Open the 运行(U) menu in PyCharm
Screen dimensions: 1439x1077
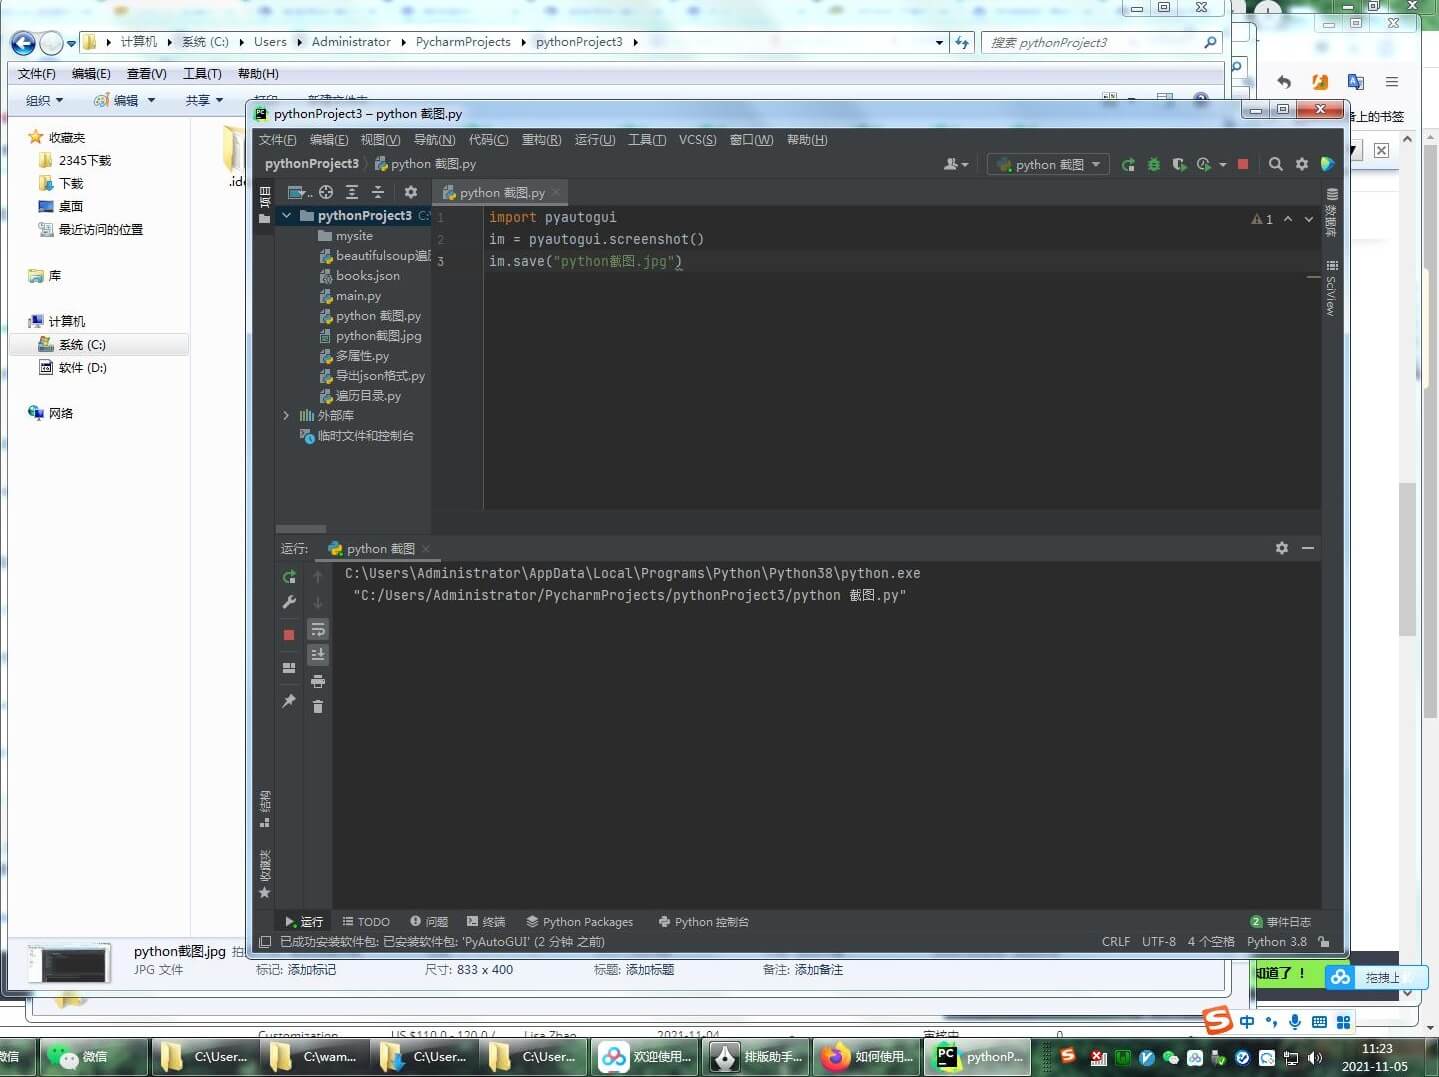(x=595, y=140)
